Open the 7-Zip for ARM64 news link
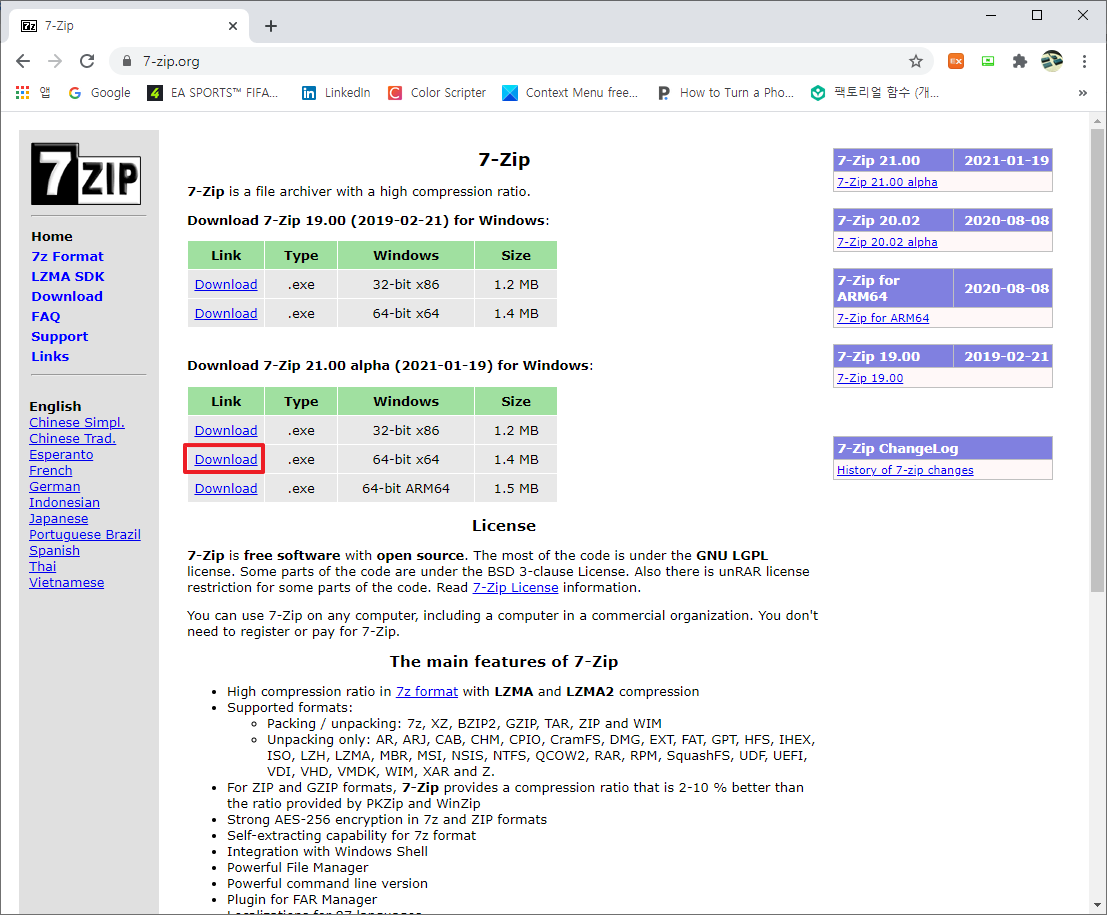 [x=883, y=318]
